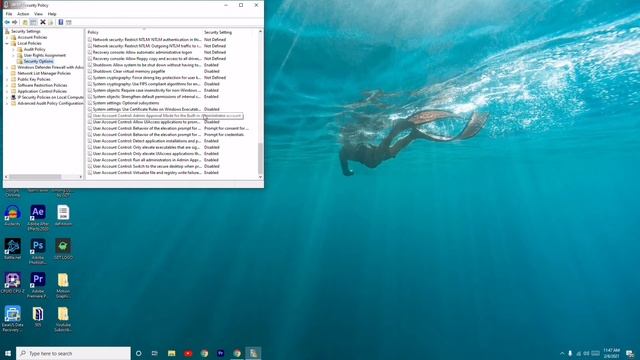Select Network List Manager Policies in the tree

44,73
